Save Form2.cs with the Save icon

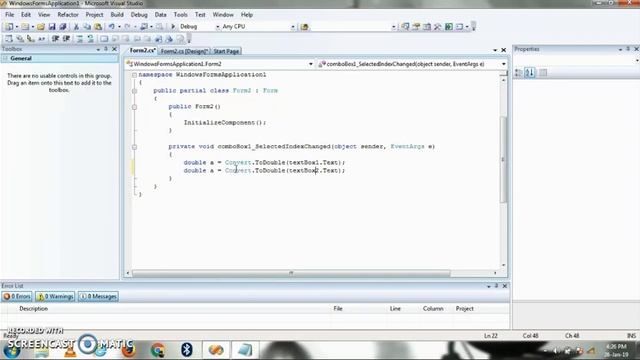pyautogui.click(x=52, y=27)
